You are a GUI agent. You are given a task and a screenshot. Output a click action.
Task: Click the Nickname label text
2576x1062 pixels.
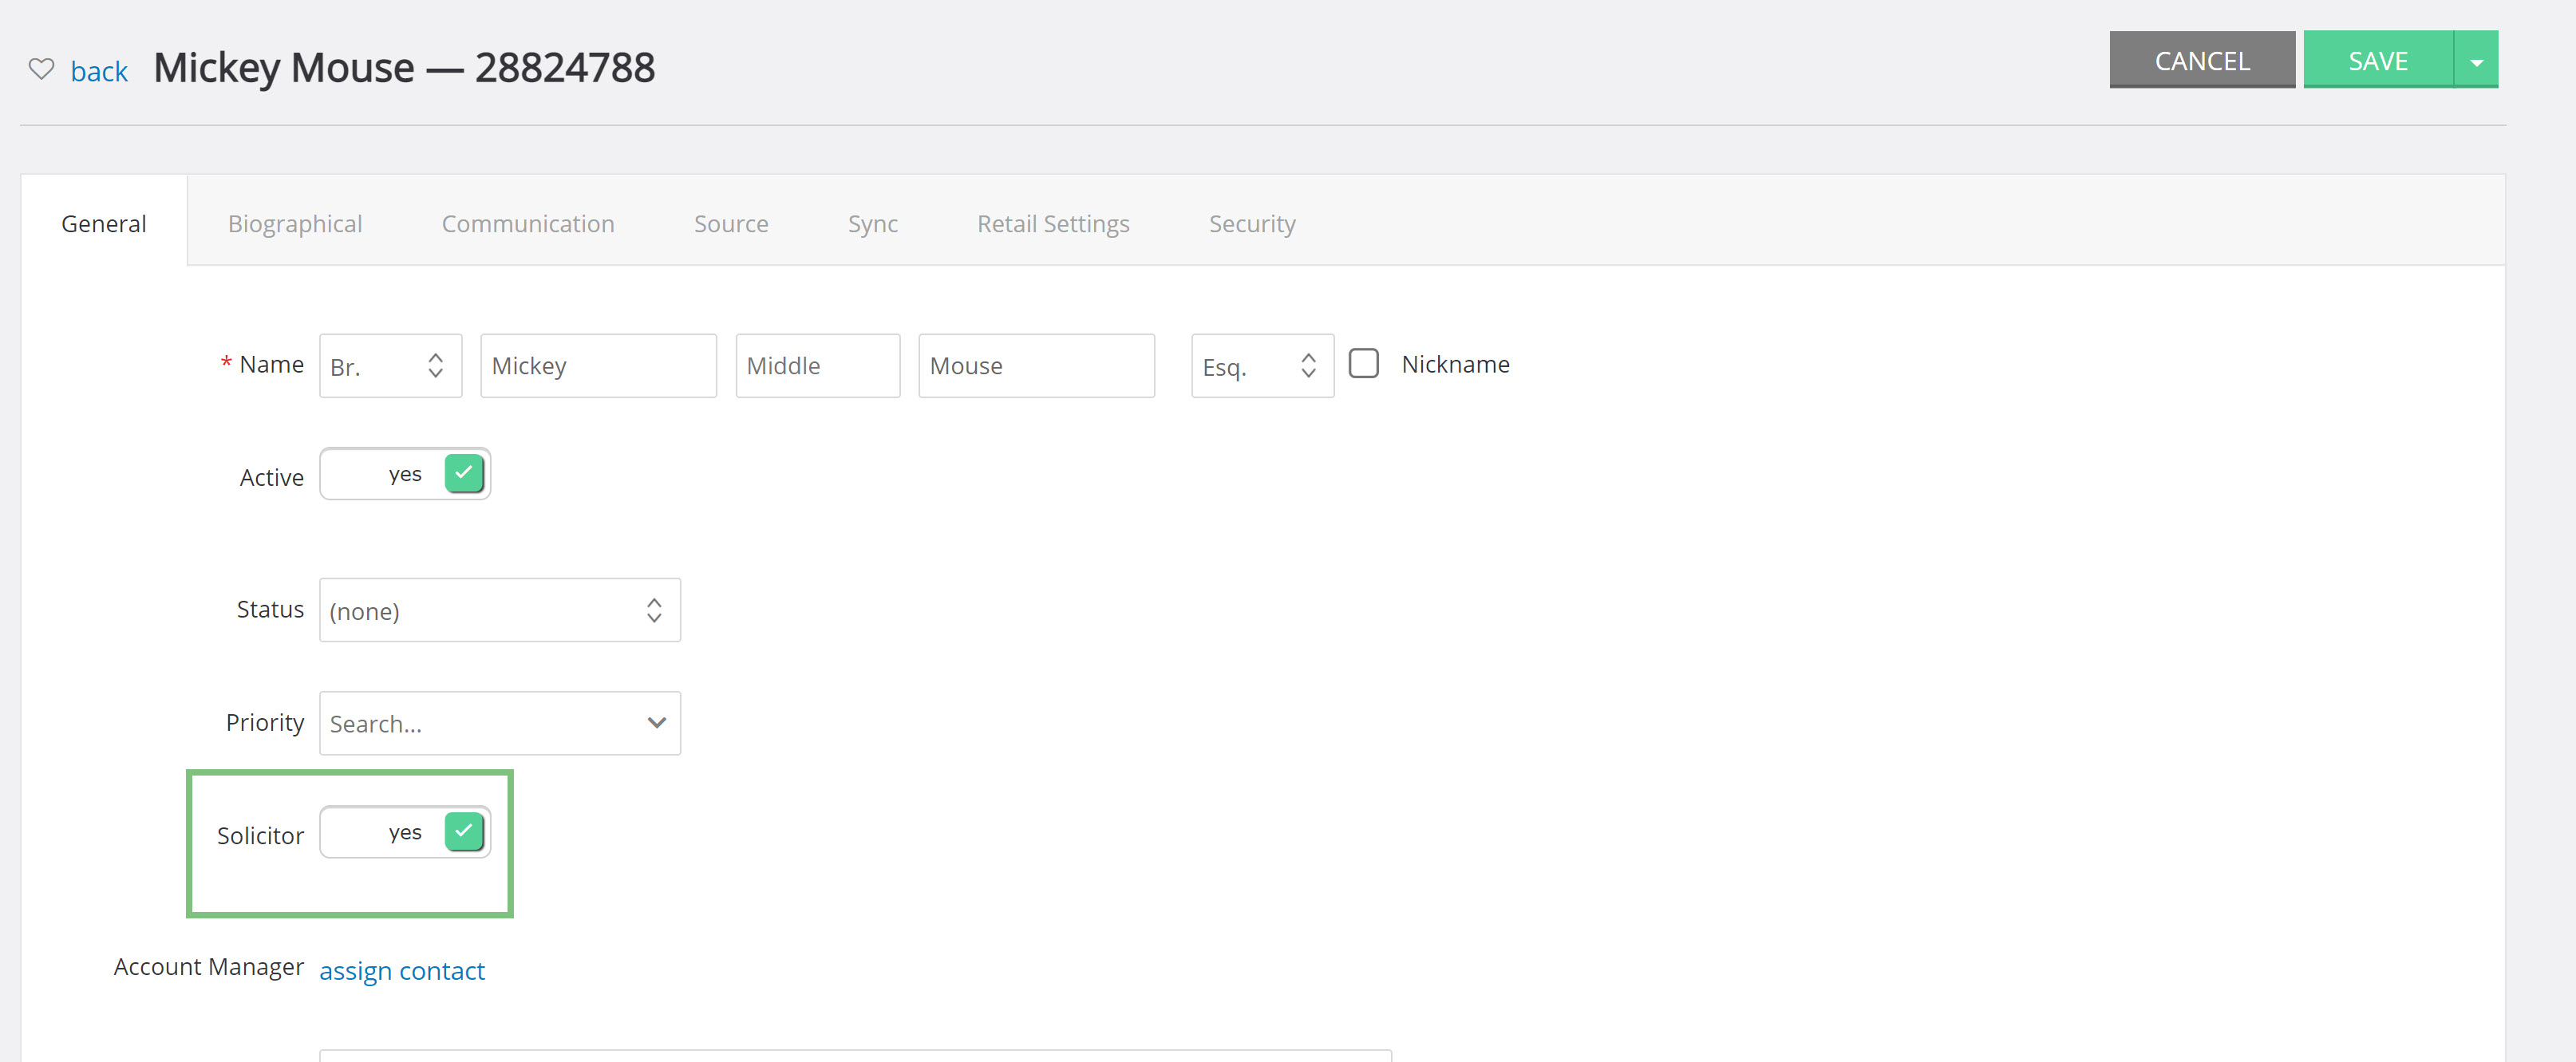click(1455, 364)
